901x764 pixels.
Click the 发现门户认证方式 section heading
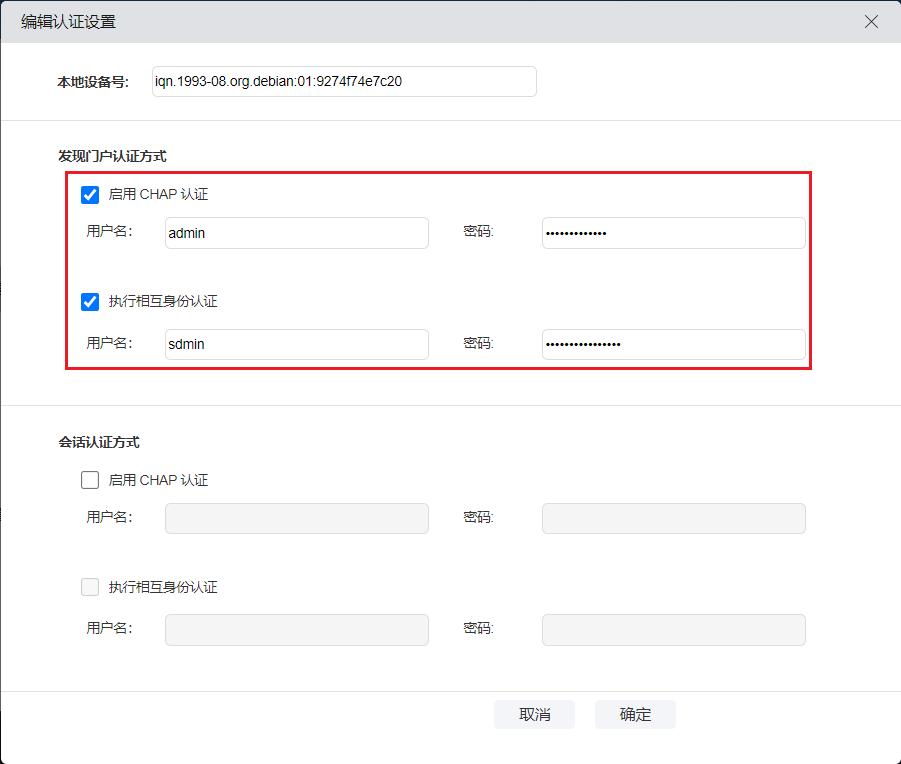click(x=112, y=156)
